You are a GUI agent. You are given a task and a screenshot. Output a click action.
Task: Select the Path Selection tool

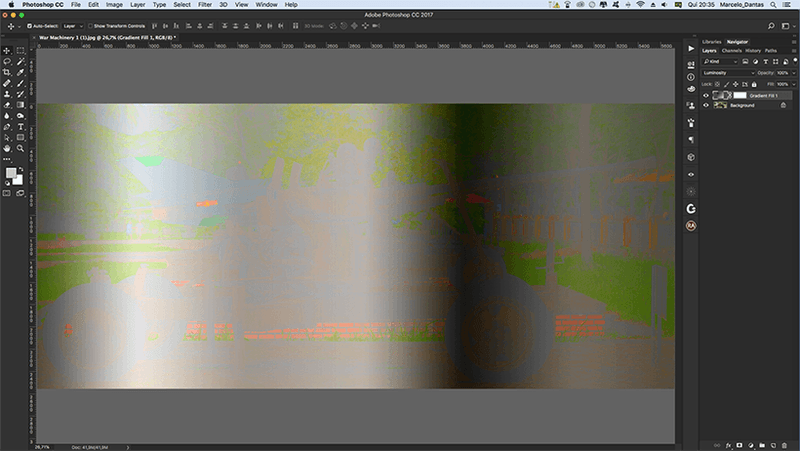coord(7,138)
